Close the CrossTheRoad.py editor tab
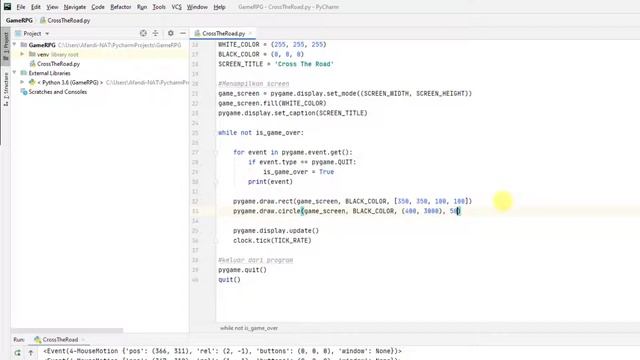The width and height of the screenshot is (640, 360). point(250,33)
